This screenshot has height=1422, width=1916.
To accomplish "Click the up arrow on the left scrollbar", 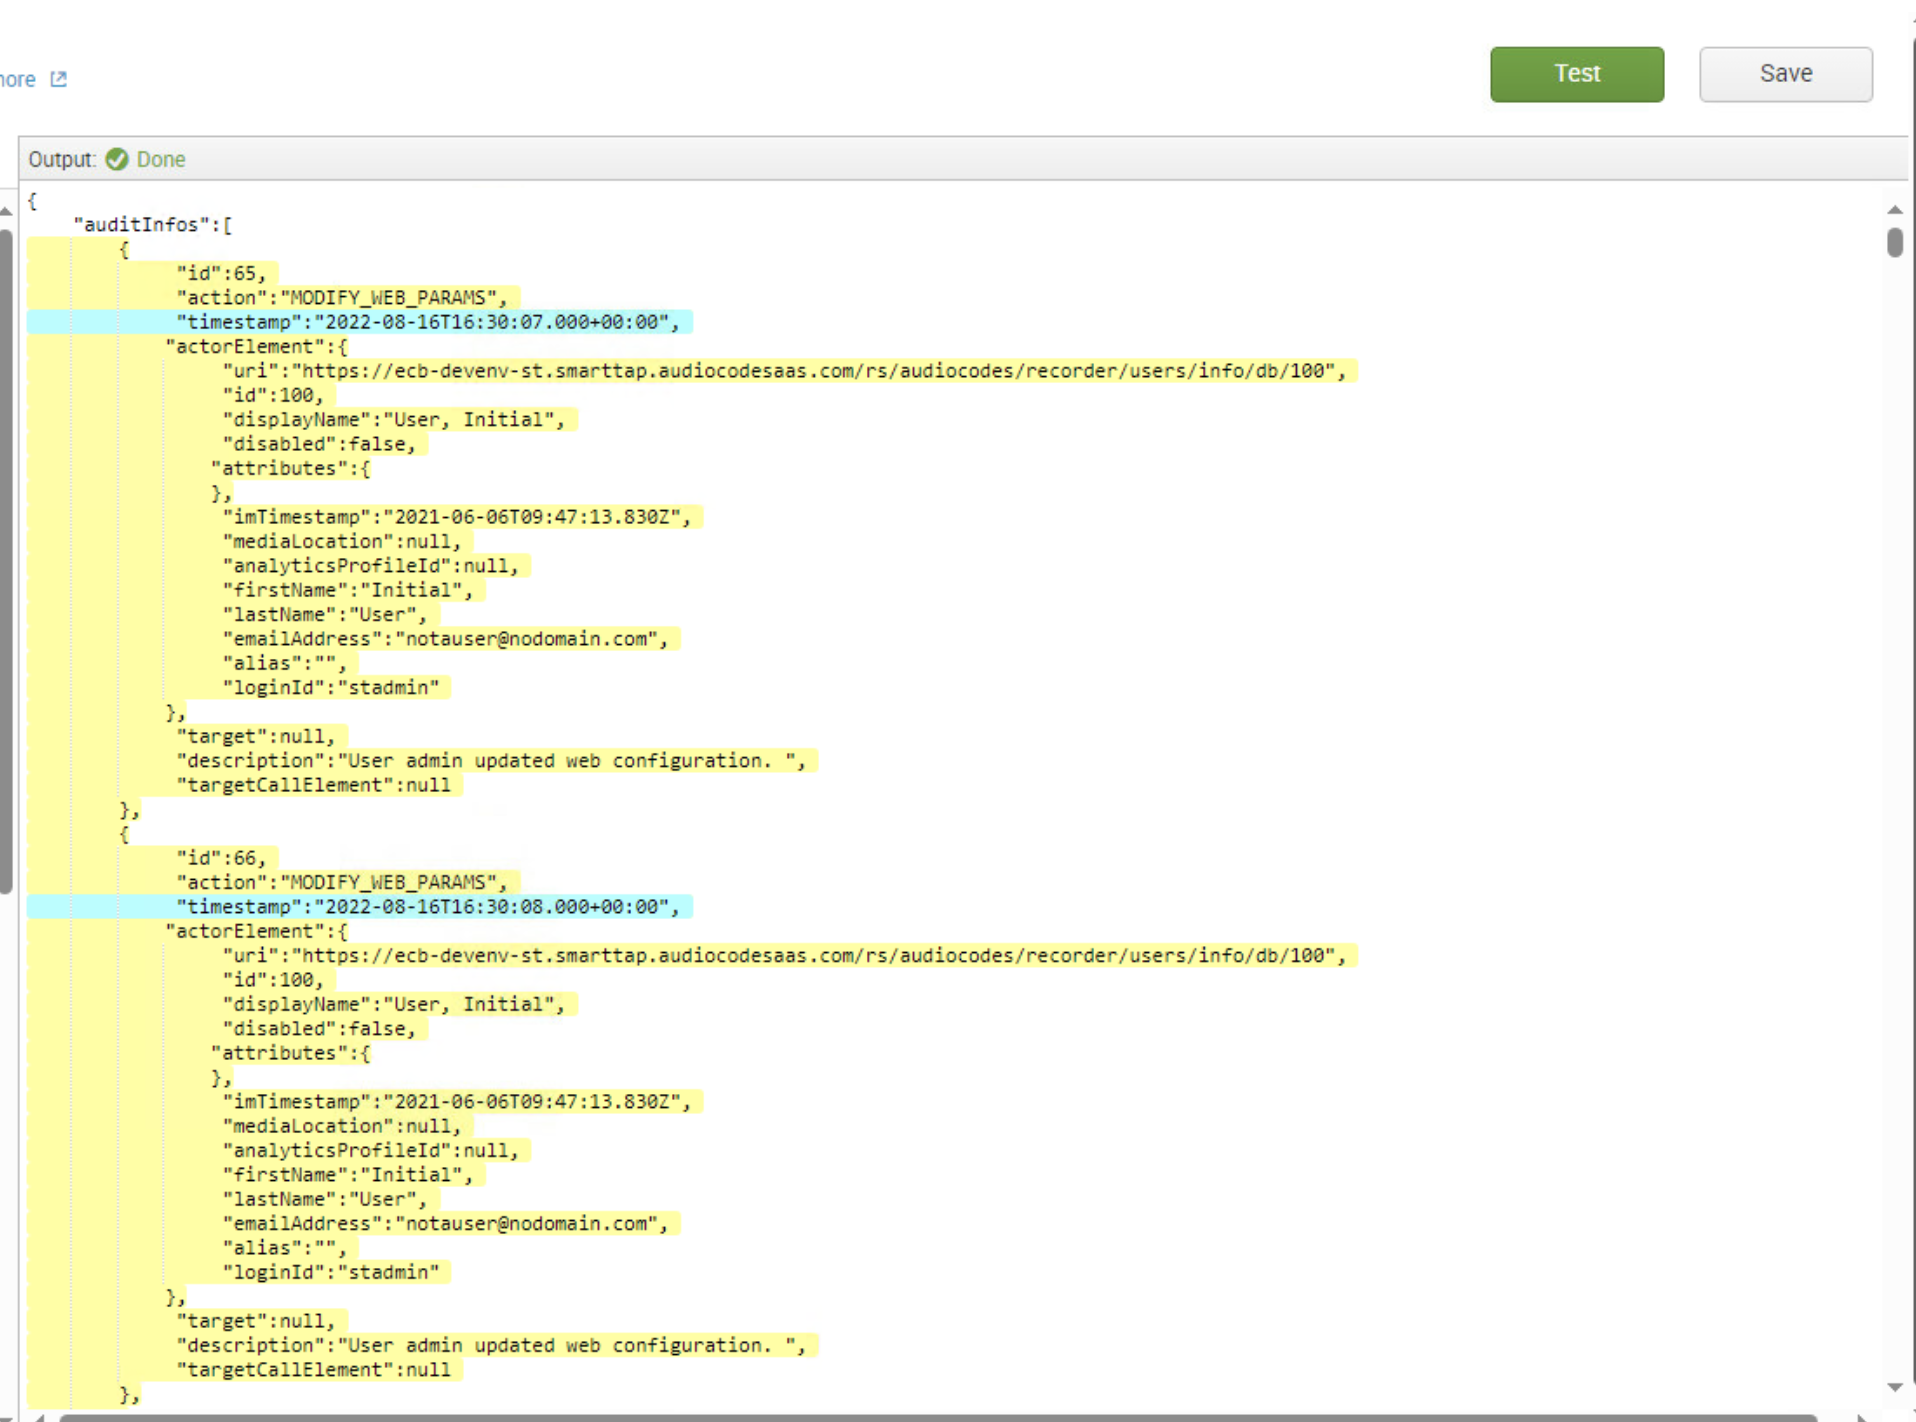I will click(x=6, y=210).
